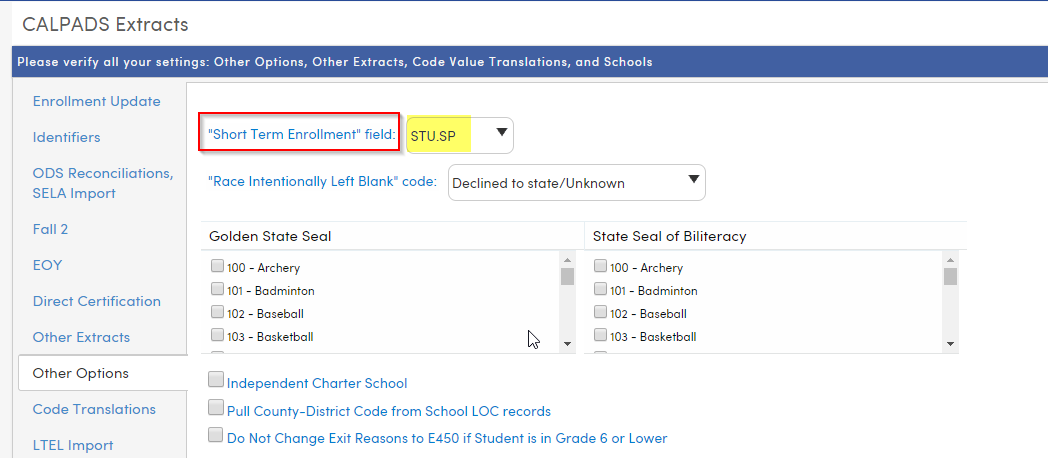Check 101 - Badminton under State Seal of Biliteracy
The height and width of the screenshot is (458, 1048).
600,289
